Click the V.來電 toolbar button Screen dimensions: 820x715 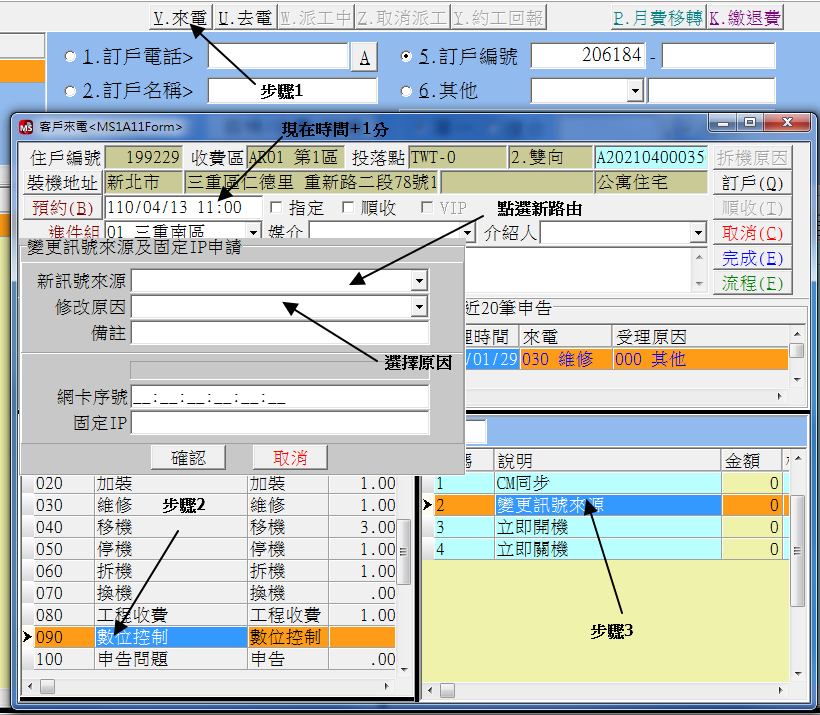coord(181,17)
